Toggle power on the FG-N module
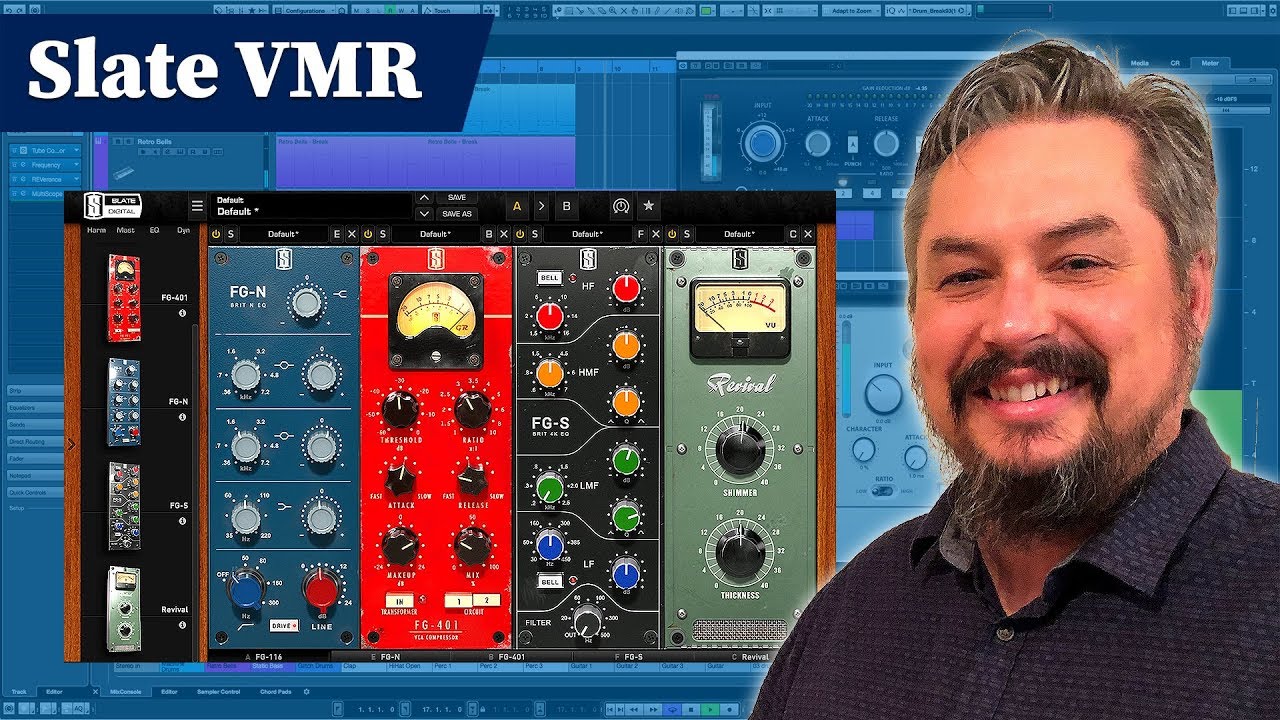Screen dimensions: 1280x720 point(216,234)
